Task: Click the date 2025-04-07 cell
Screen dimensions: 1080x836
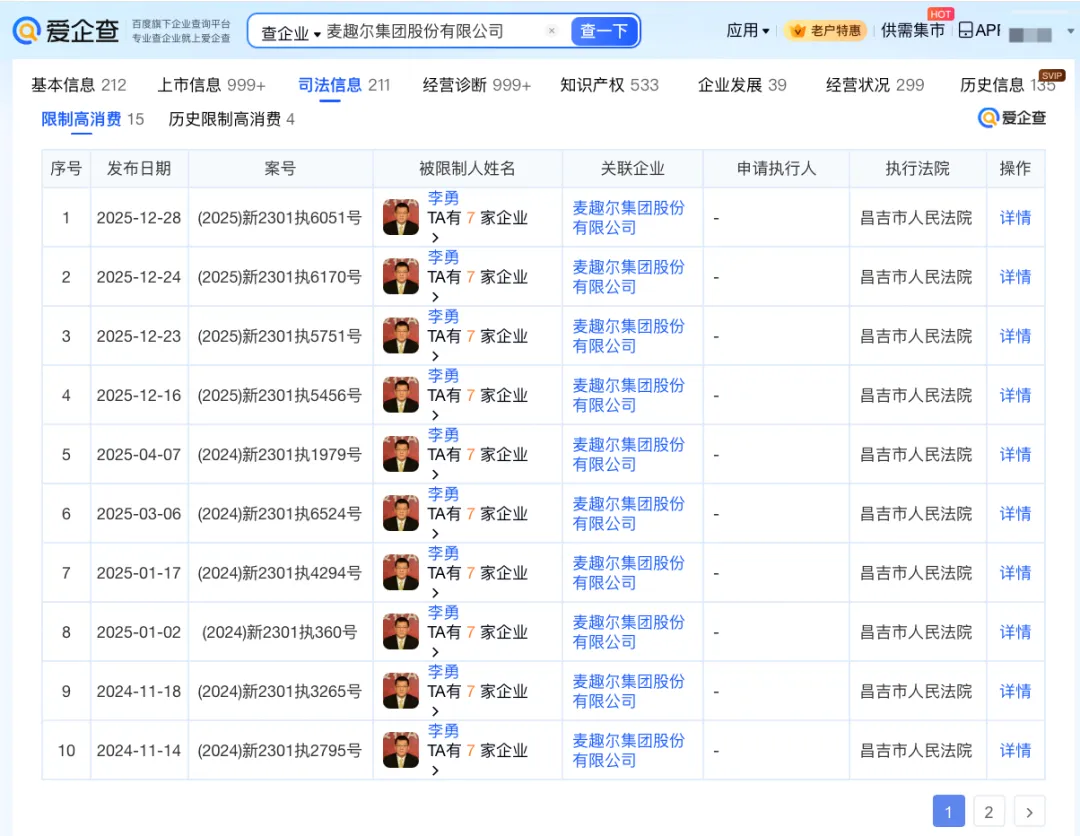Action: (x=138, y=454)
